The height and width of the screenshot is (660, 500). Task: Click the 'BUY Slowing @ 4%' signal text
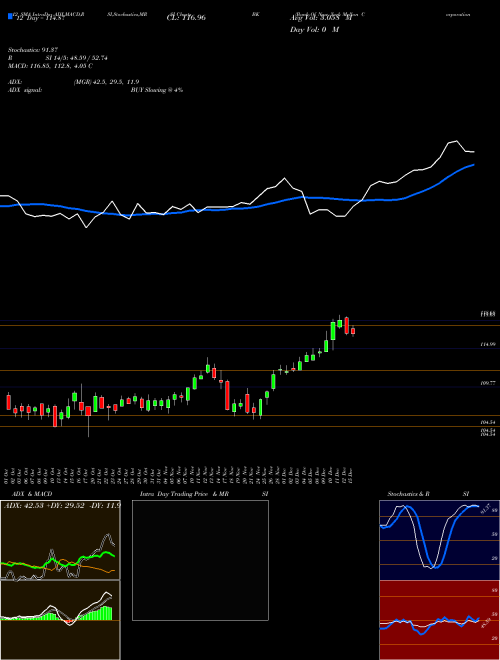(157, 90)
